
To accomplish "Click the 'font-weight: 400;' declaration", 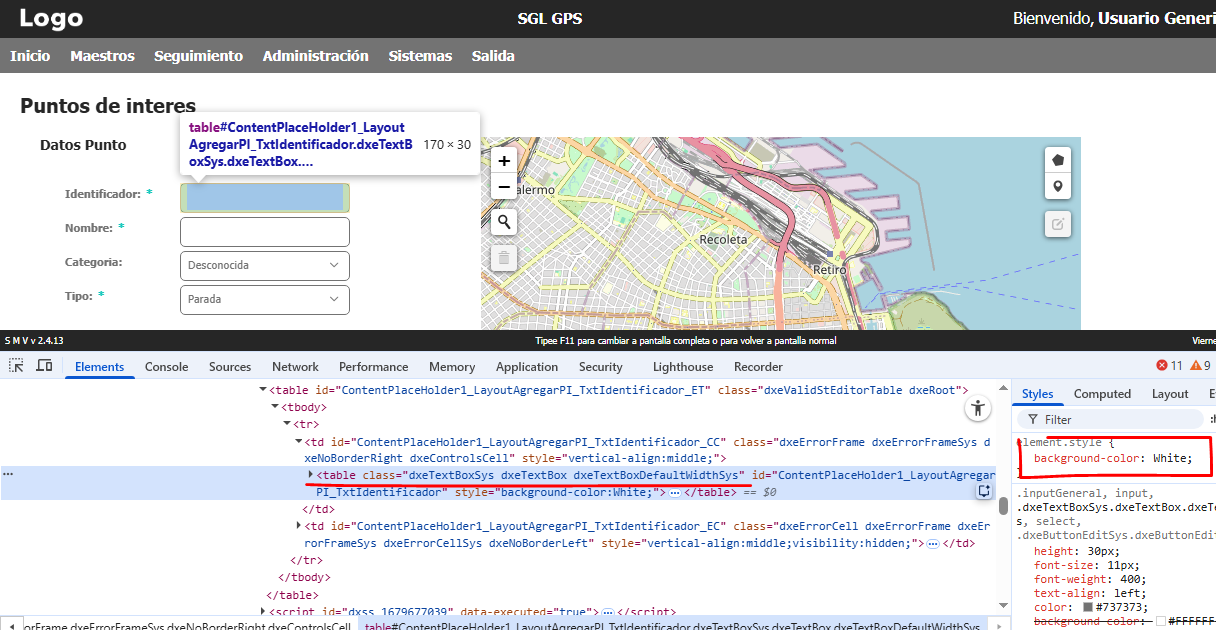I will point(1090,579).
